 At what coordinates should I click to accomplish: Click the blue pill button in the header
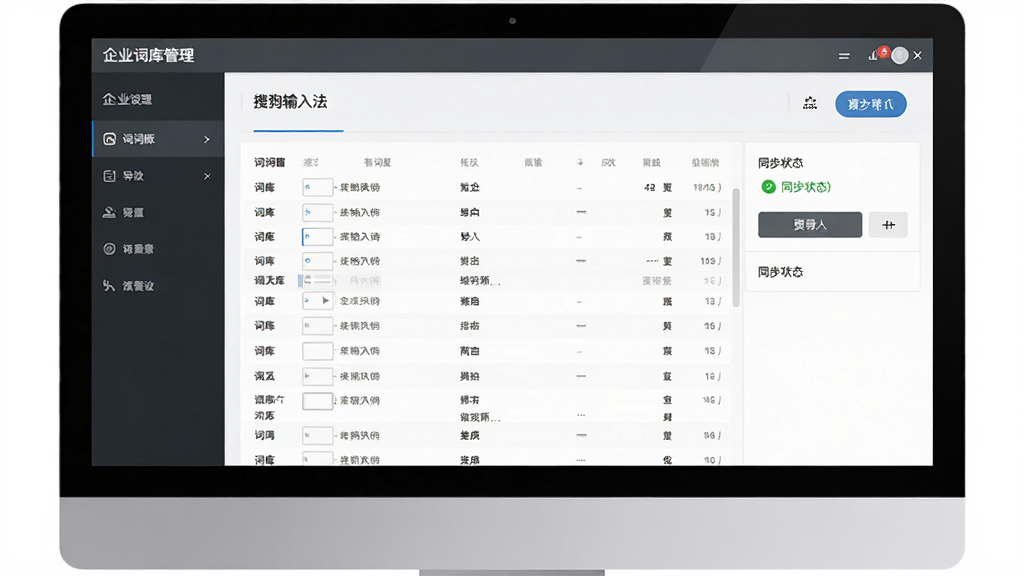[871, 104]
